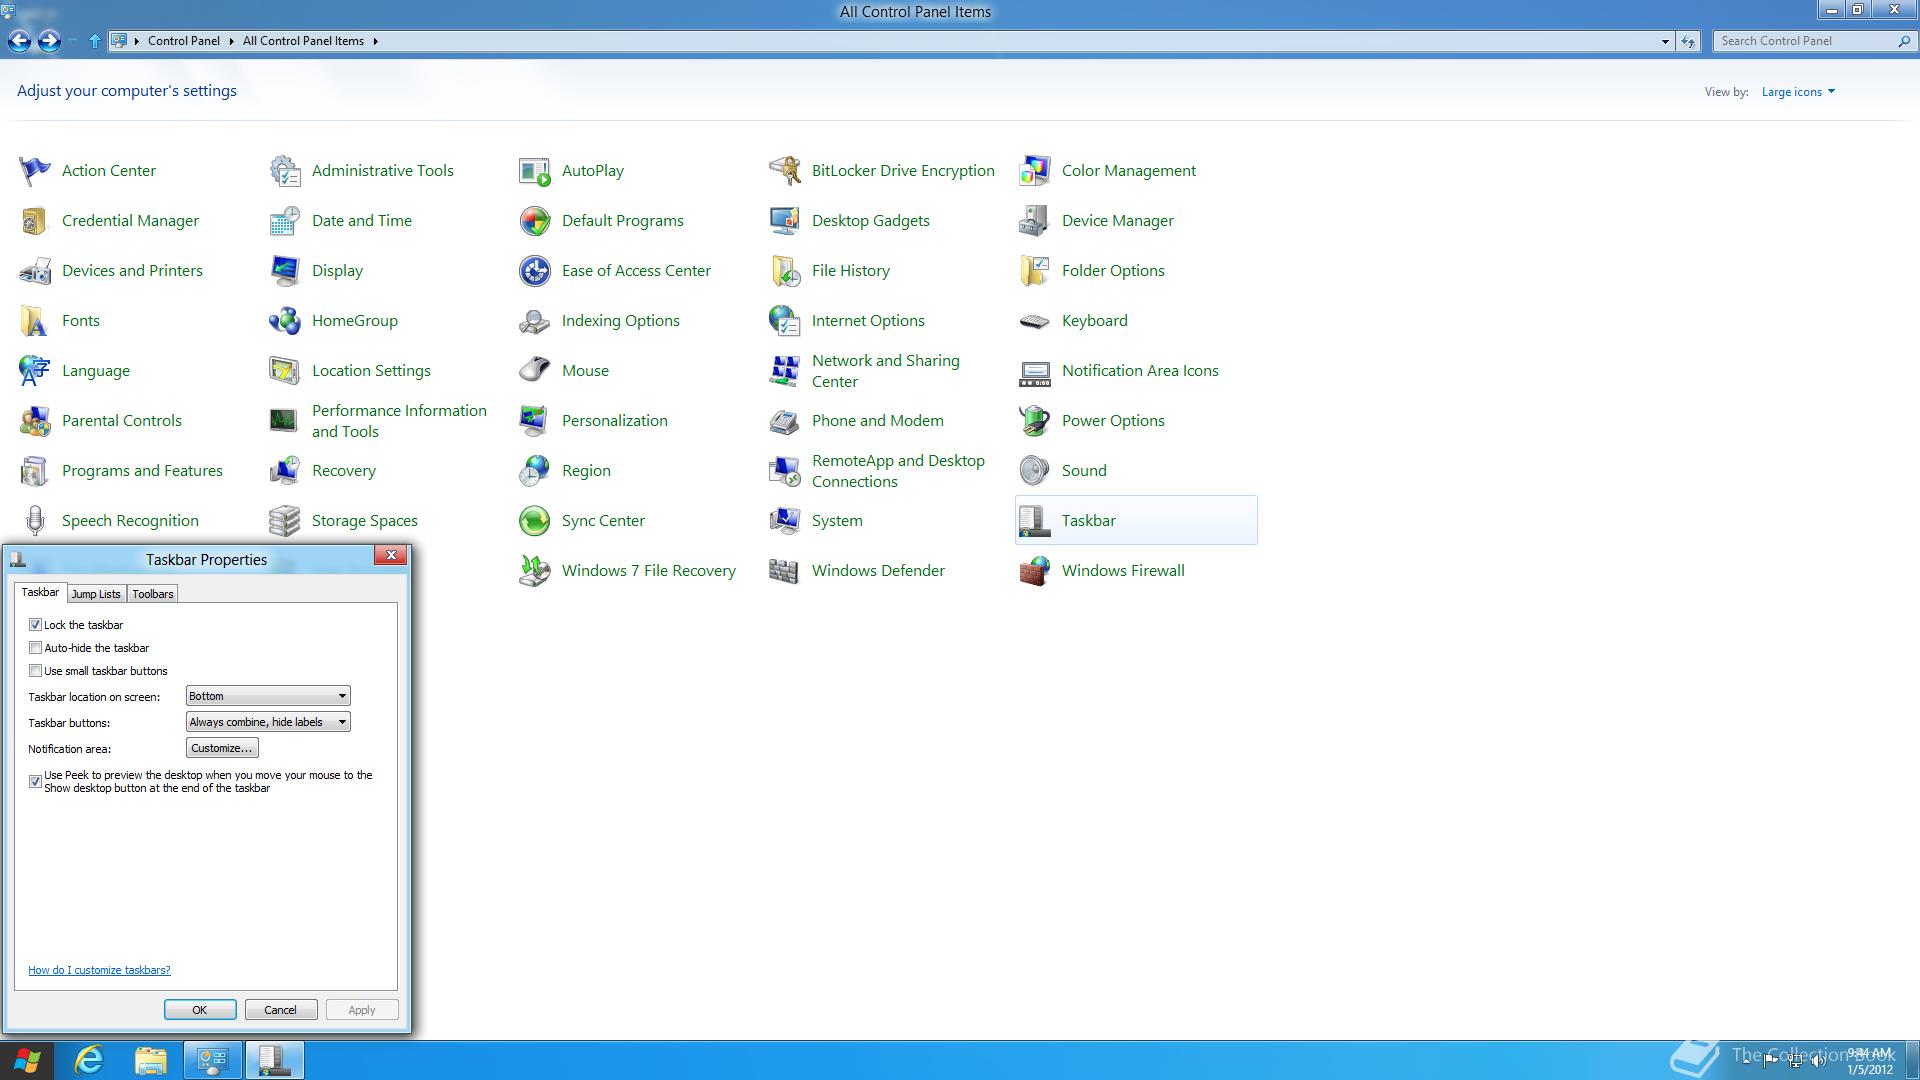This screenshot has height=1080, width=1920.
Task: Select the Taskbar tab in properties
Action: 40,592
